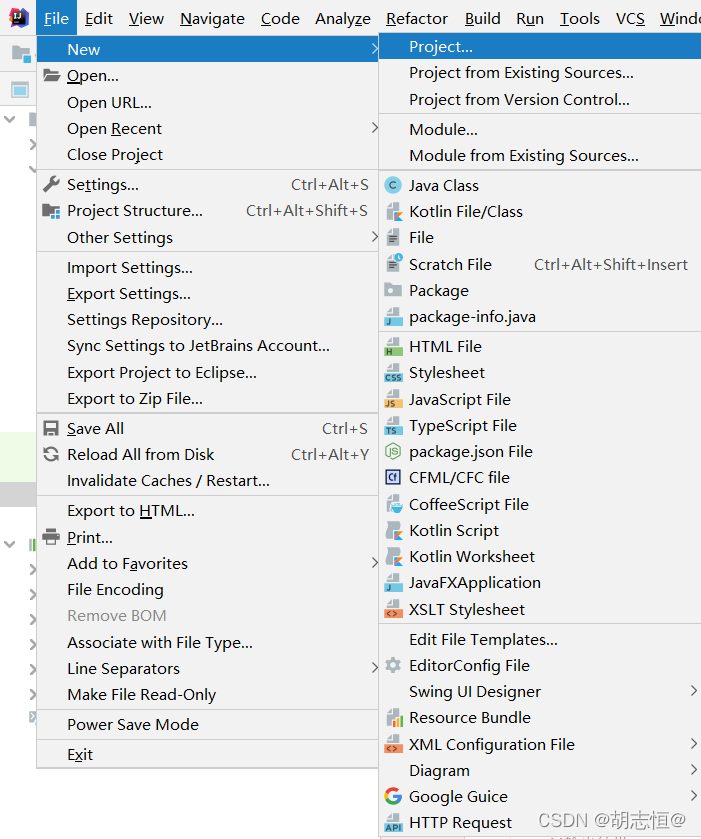701x839 pixels.
Task: Expand the Google Guice submenu arrow
Action: point(694,796)
